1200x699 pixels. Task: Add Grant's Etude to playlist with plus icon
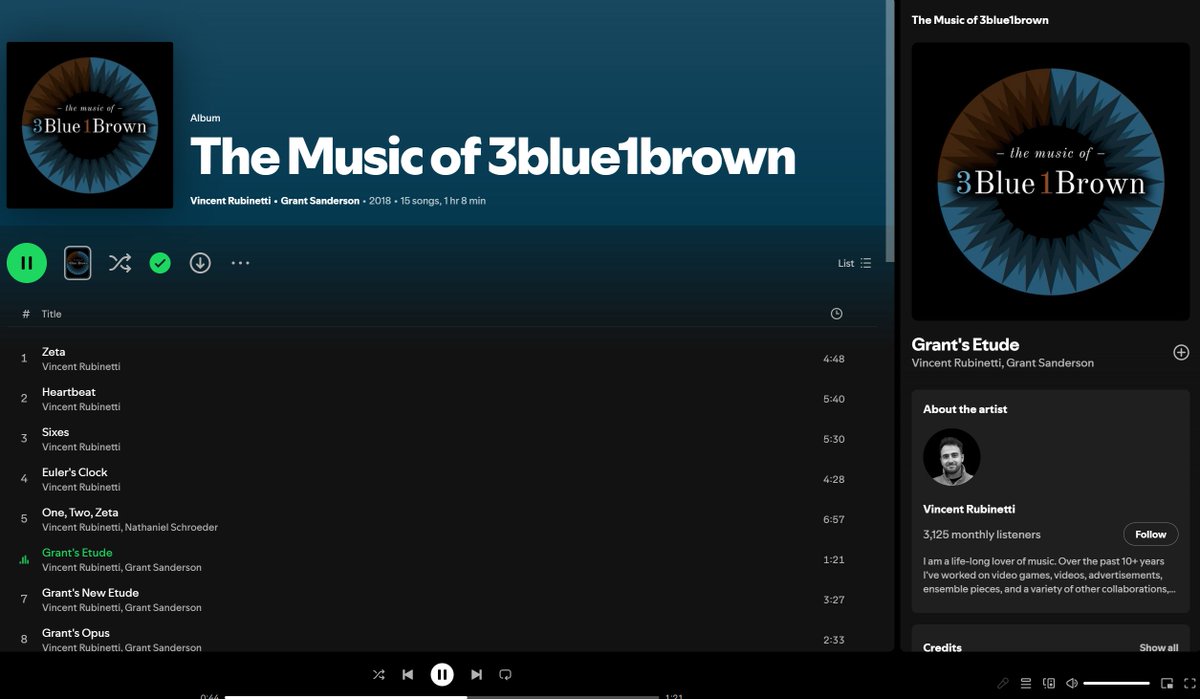(x=1181, y=352)
